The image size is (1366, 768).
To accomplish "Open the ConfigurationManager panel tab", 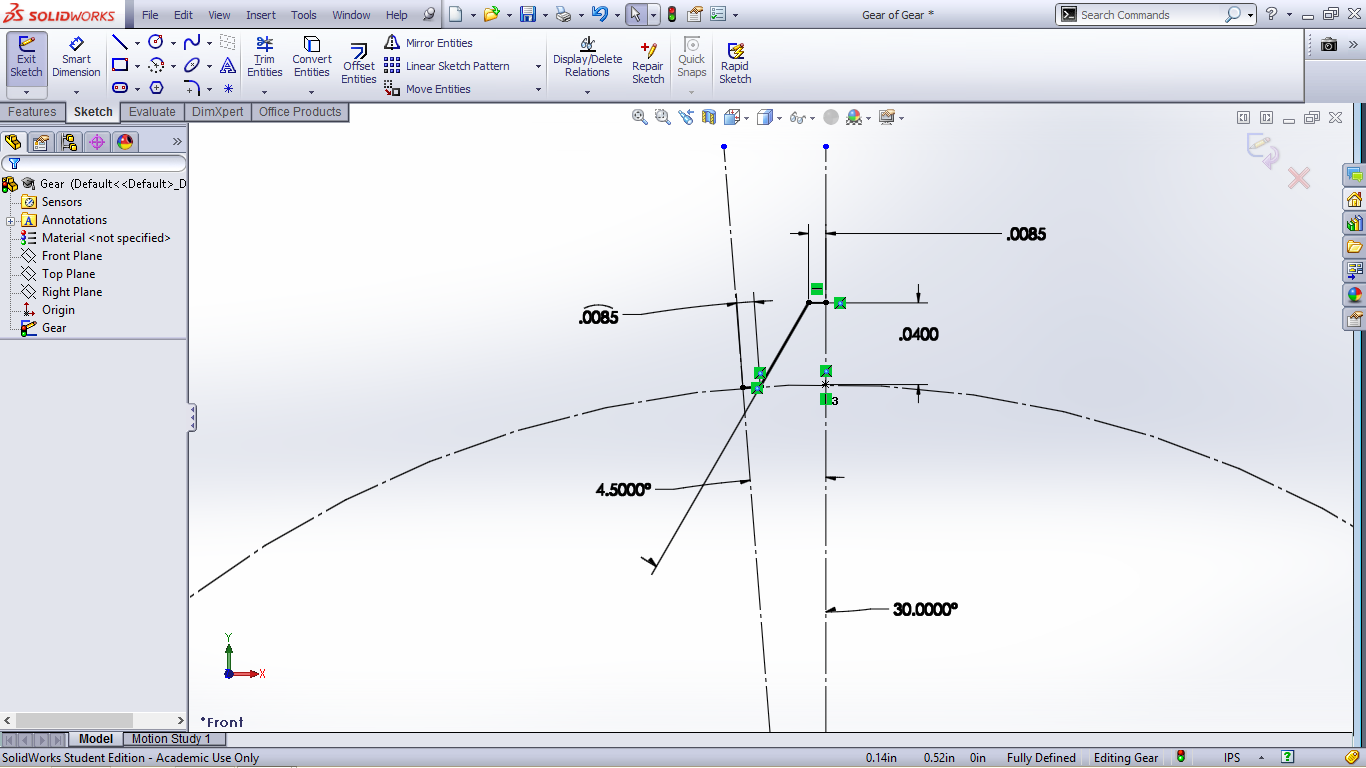I will tap(69, 142).
